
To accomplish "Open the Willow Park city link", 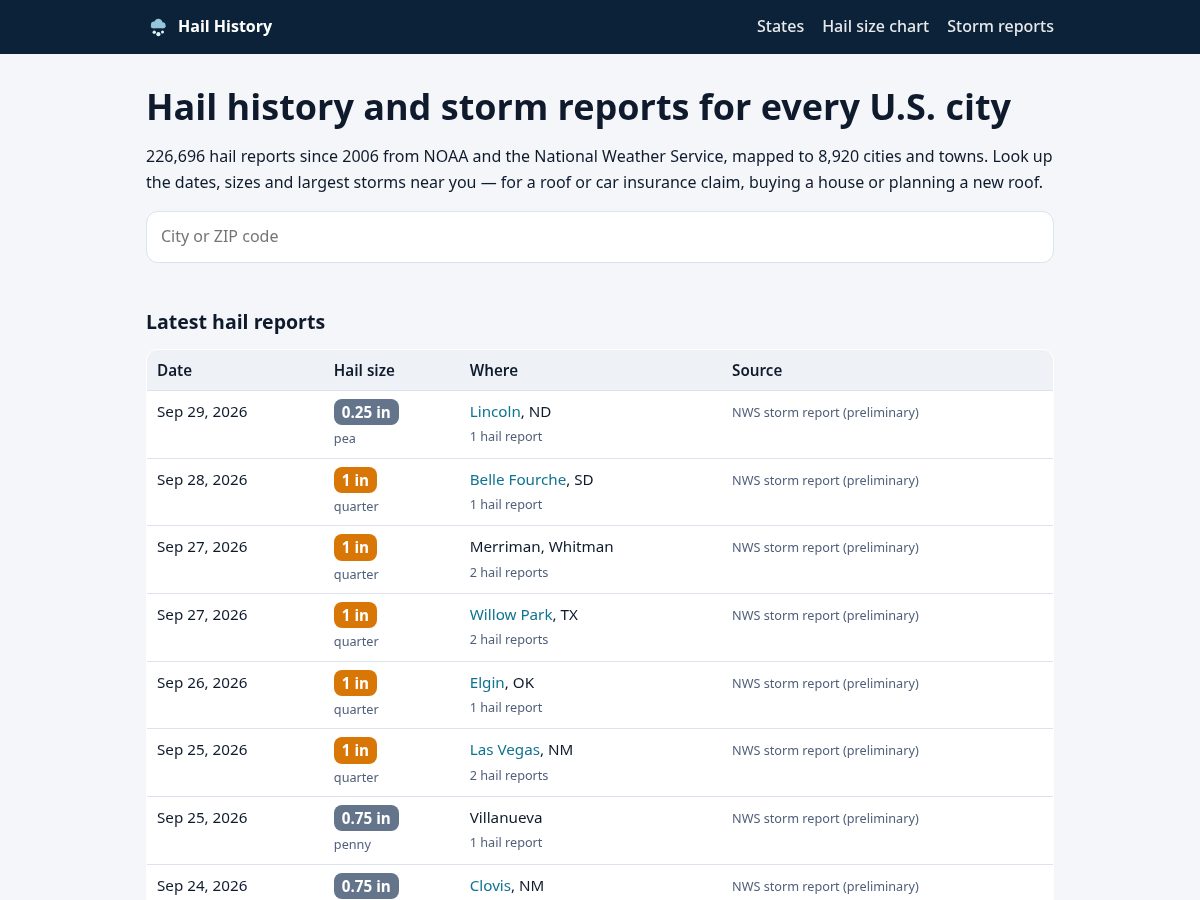I will click(511, 615).
